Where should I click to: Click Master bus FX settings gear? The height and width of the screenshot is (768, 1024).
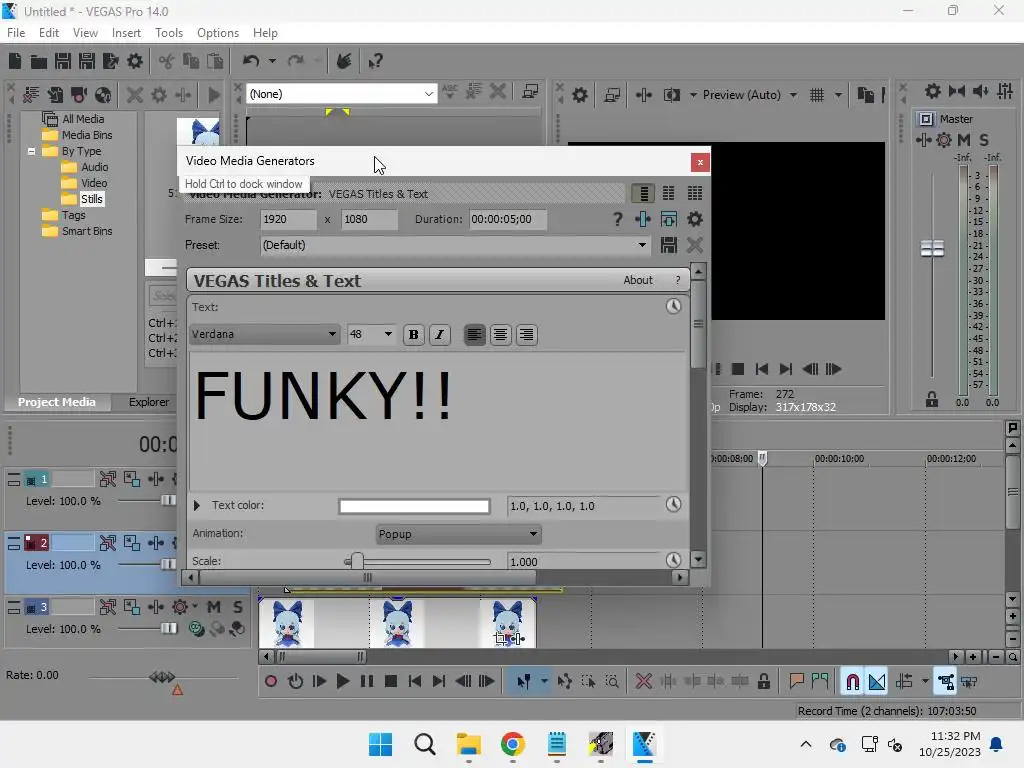coord(944,140)
